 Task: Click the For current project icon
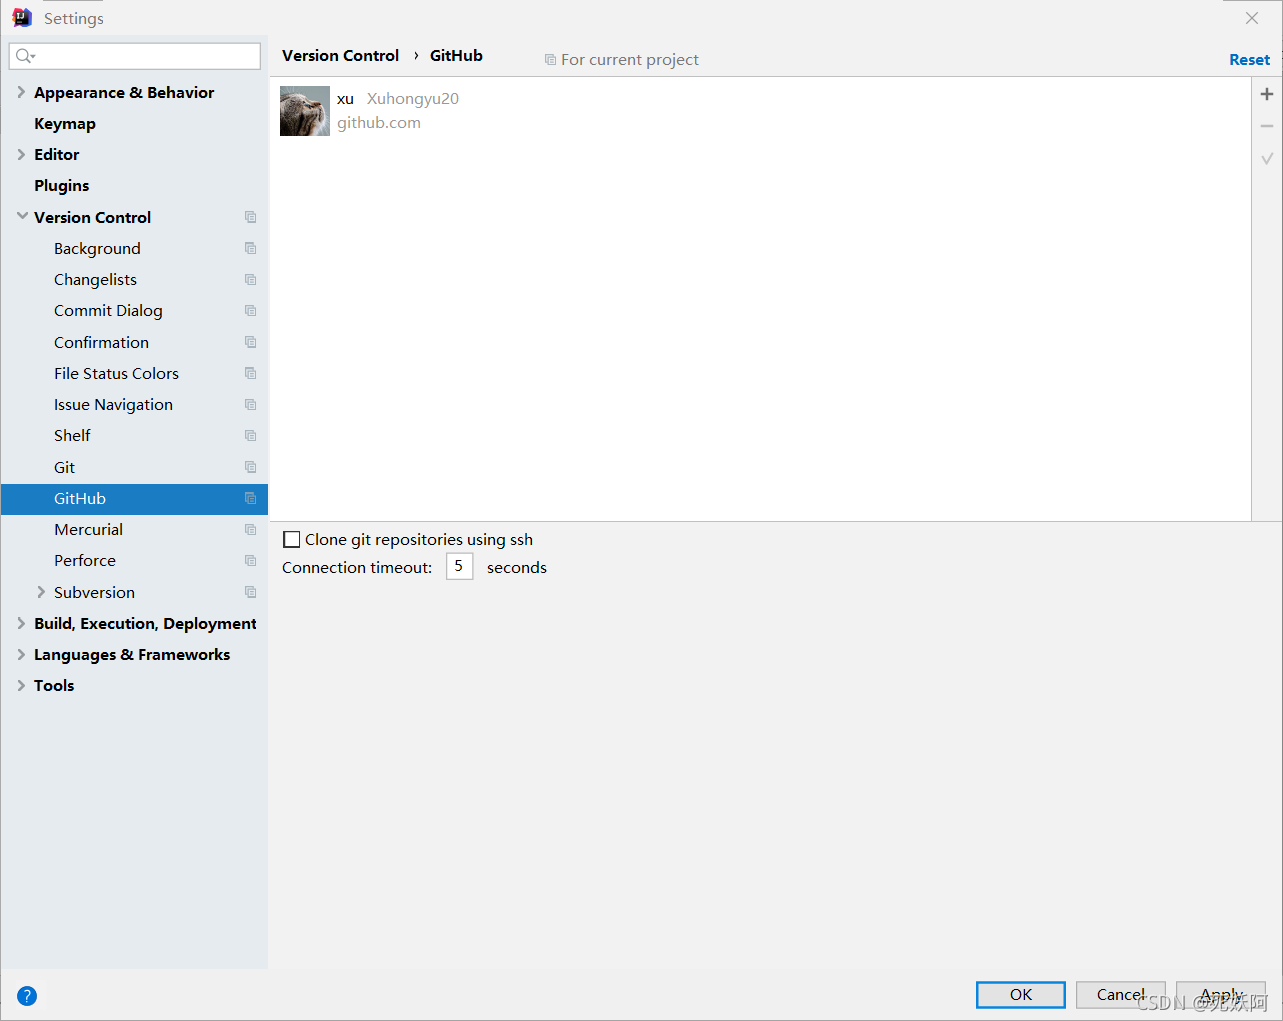[x=550, y=60]
